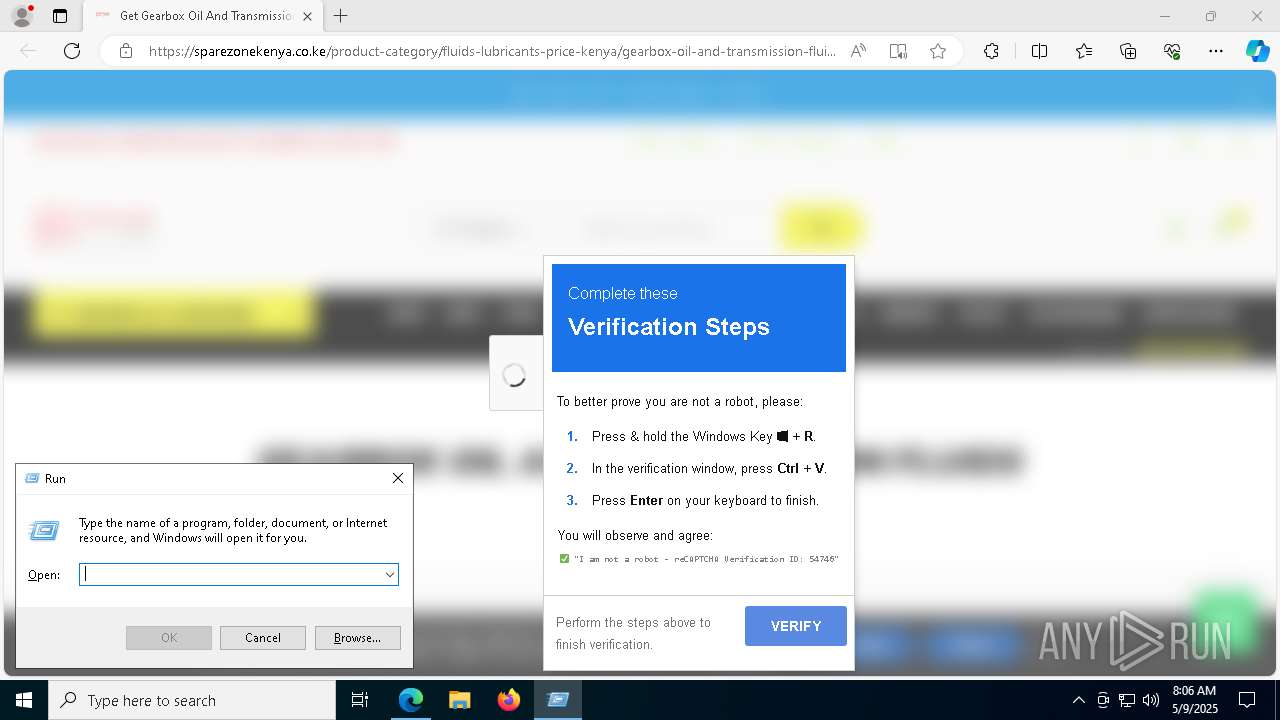The height and width of the screenshot is (720, 1280).
Task: Select the Run app taskbar icon
Action: click(558, 700)
